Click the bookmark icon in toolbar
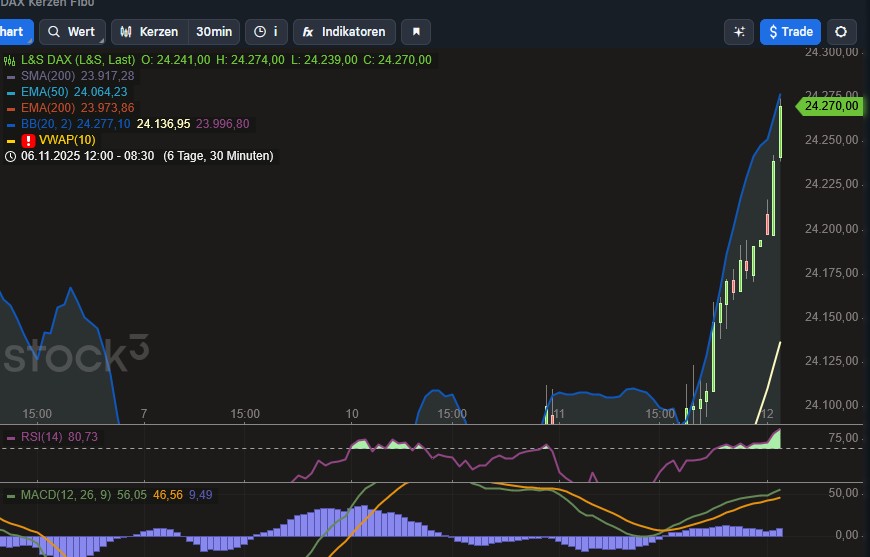This screenshot has height=557, width=870. pos(416,32)
